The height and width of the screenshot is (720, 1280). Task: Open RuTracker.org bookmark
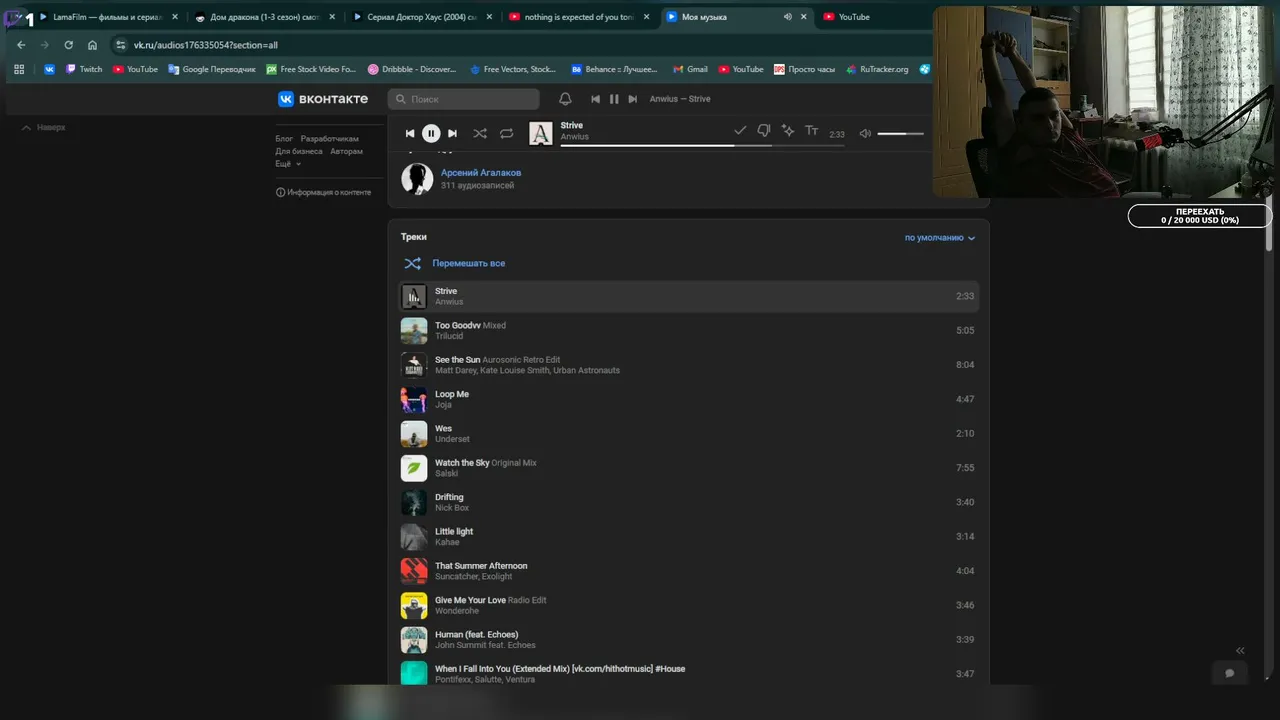(x=877, y=69)
